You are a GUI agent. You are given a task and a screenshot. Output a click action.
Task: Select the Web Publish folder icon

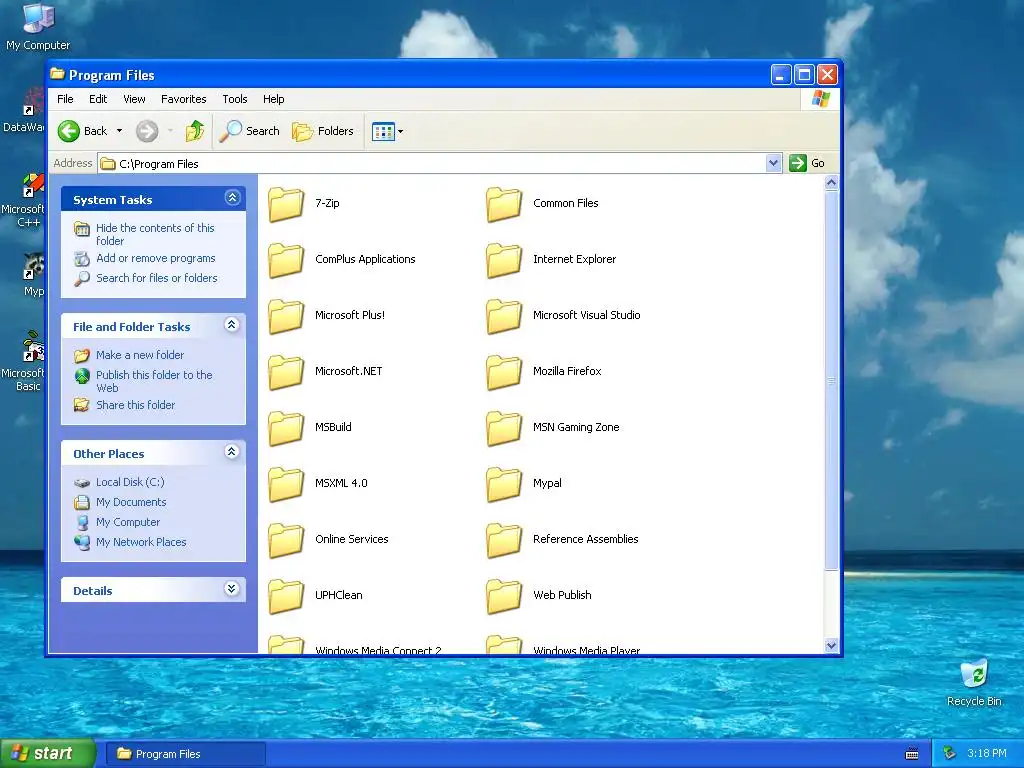(504, 596)
